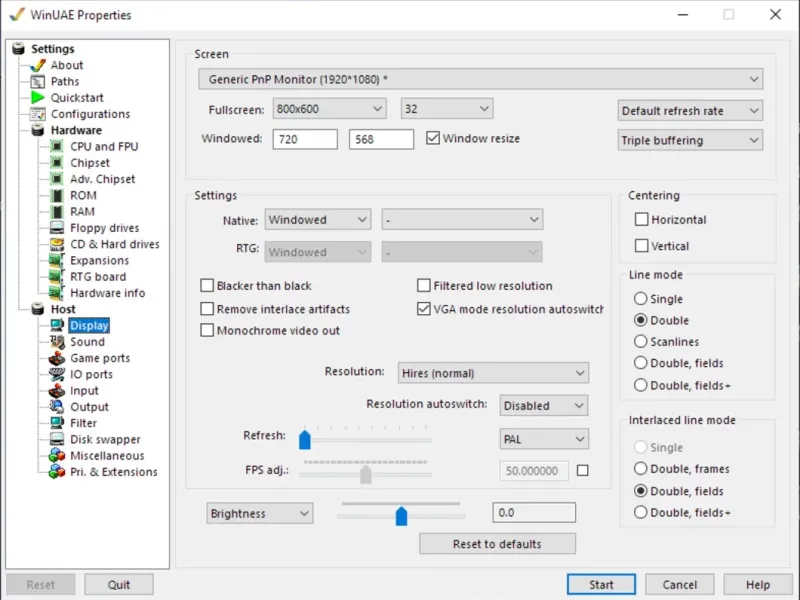Toggle the Window resize checkbox
The width and height of the screenshot is (800, 600).
[433, 138]
